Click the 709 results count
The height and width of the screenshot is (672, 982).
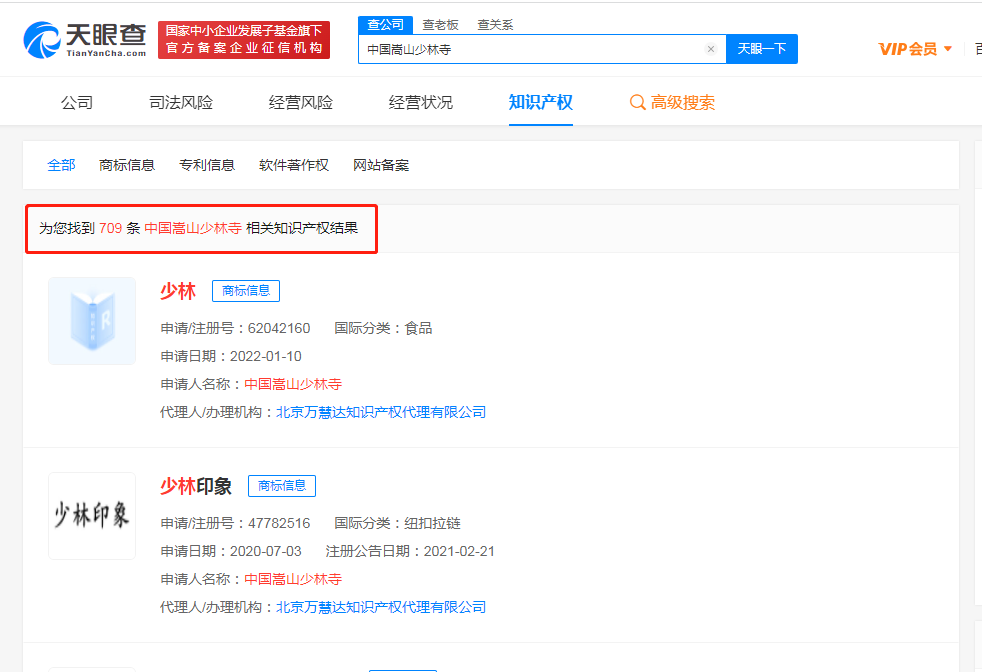[110, 228]
